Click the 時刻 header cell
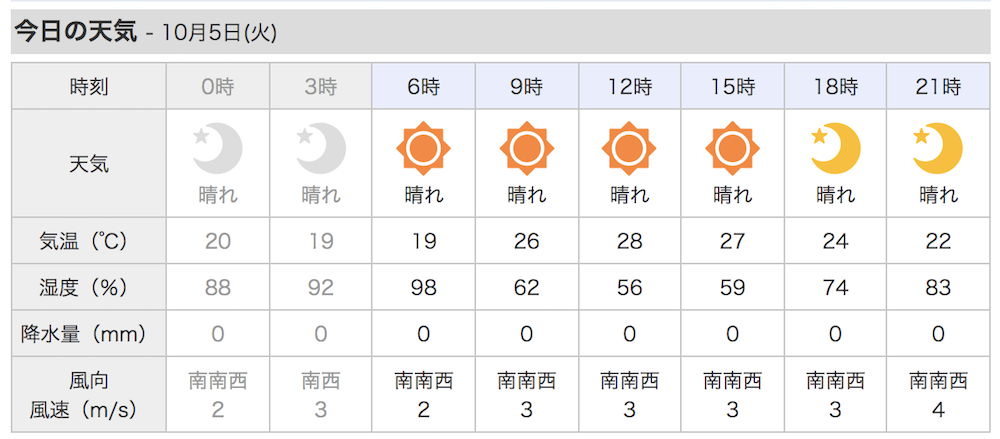This screenshot has height=439, width=1000. [89, 86]
